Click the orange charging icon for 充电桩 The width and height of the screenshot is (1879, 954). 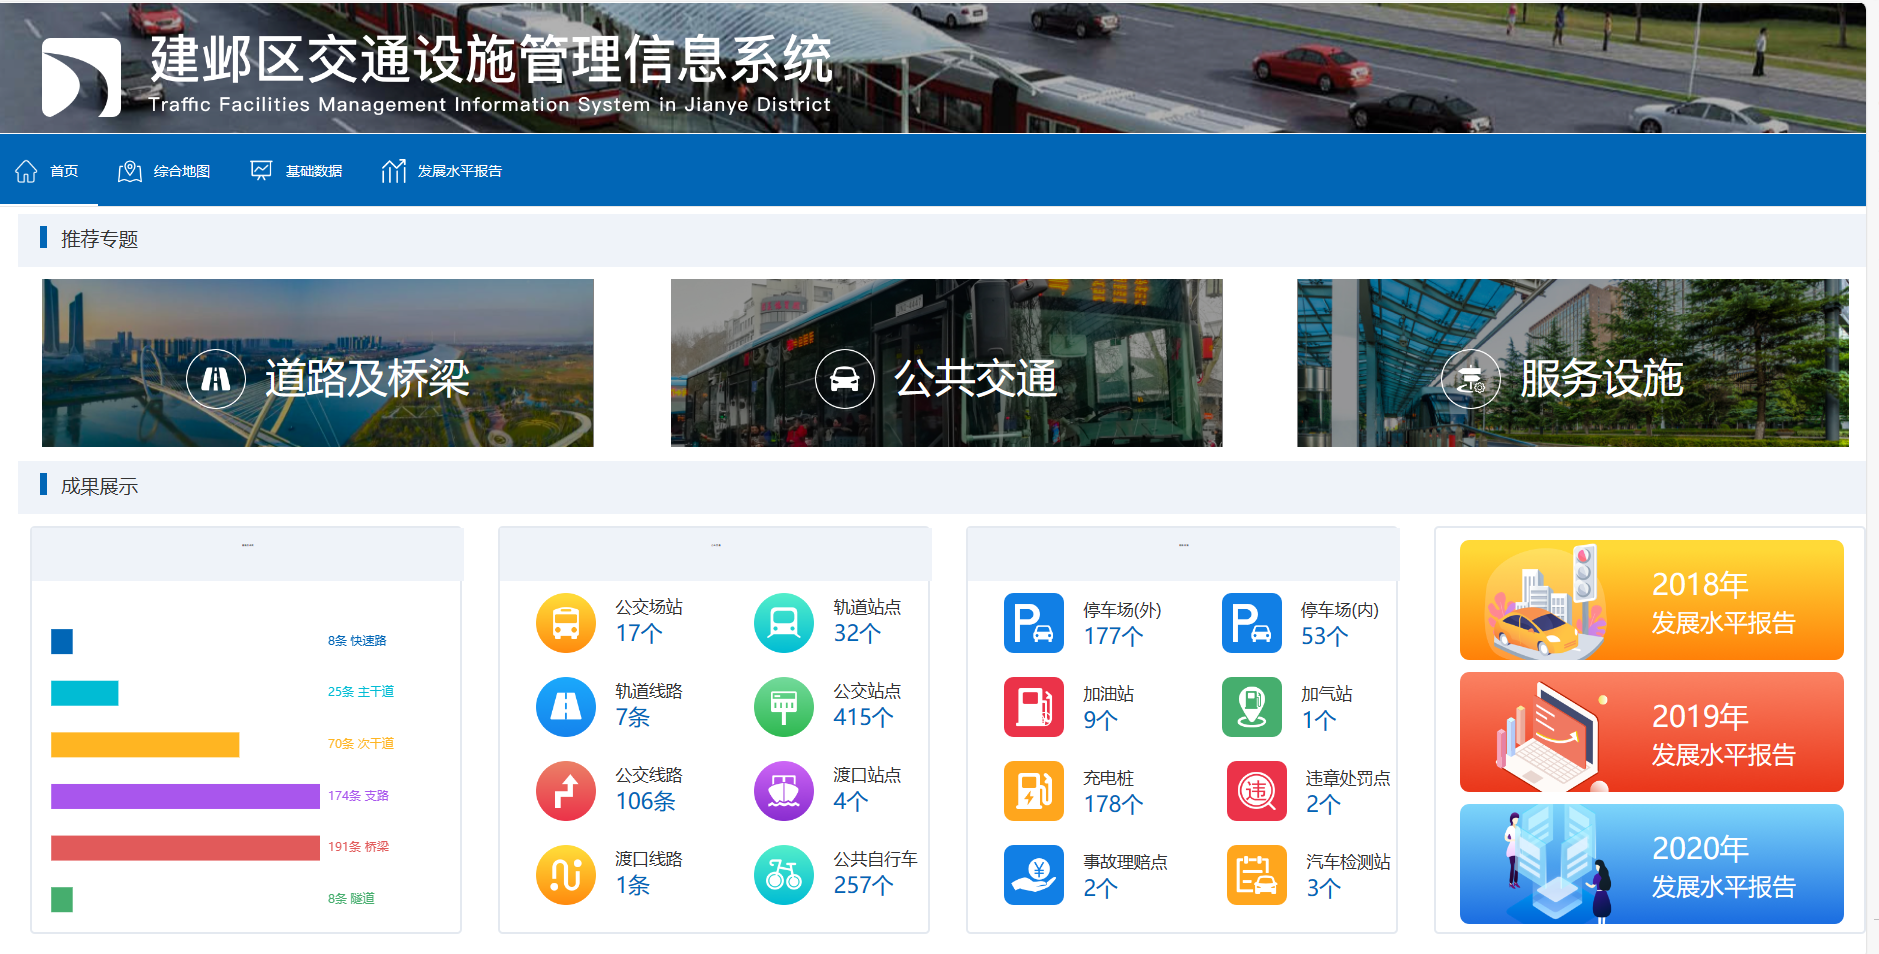click(x=1034, y=791)
